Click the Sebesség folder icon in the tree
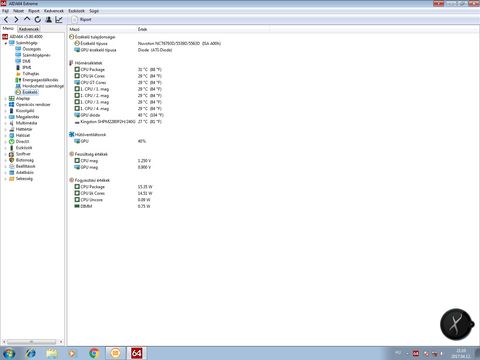Viewport: 480px width, 360px height. [12, 179]
